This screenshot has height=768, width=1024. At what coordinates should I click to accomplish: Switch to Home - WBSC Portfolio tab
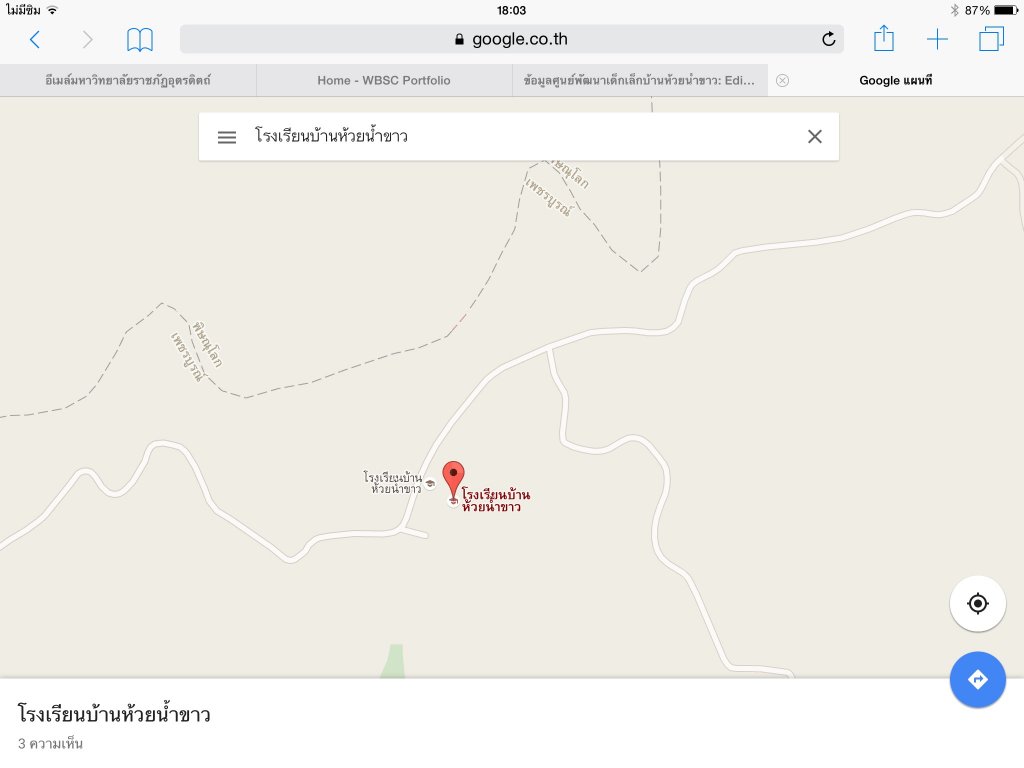(384, 80)
